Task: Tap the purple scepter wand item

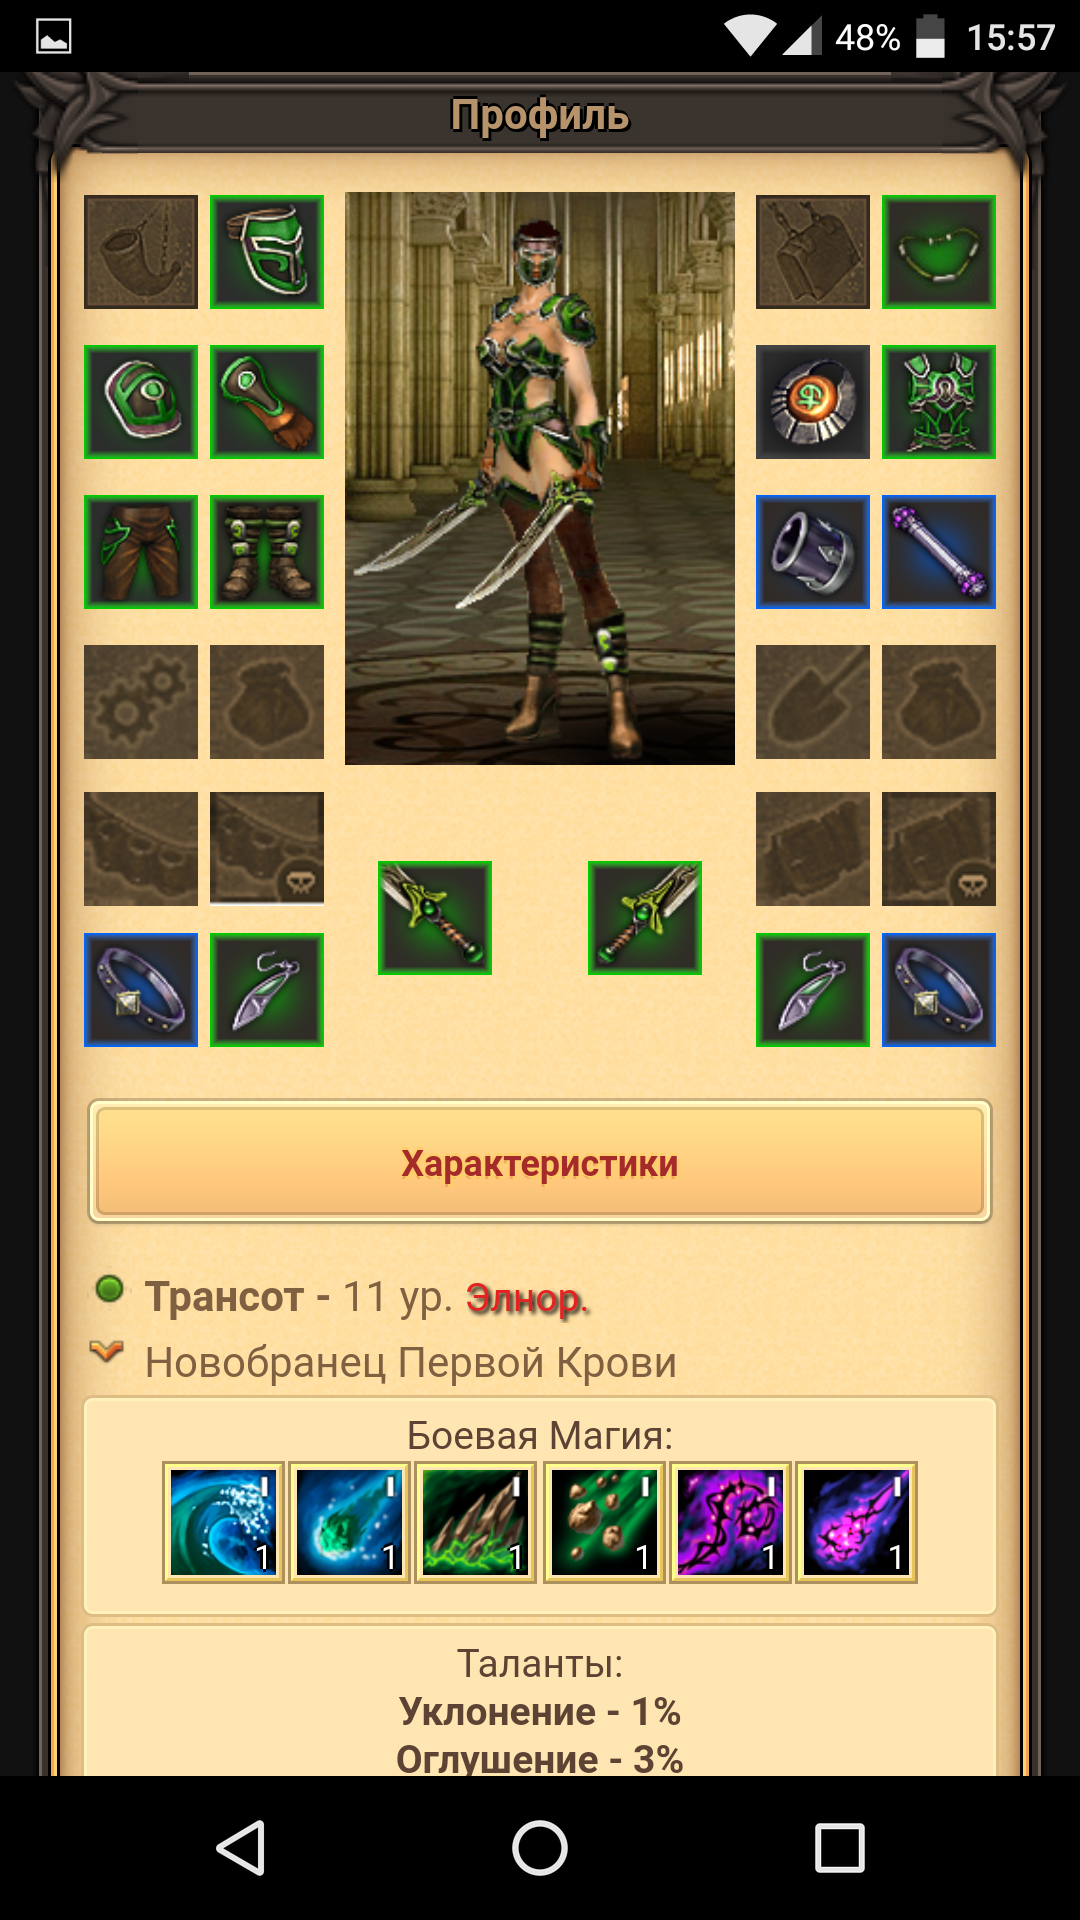Action: [939, 552]
